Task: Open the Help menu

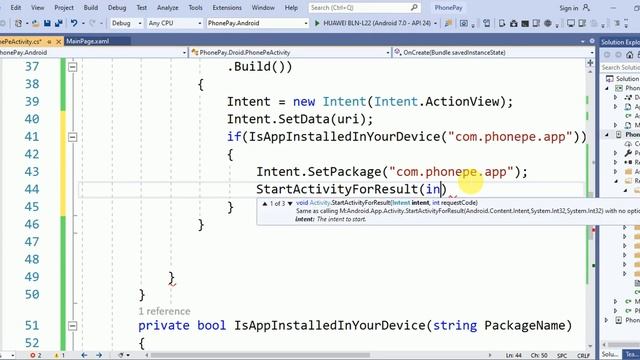Action: pos(291,7)
